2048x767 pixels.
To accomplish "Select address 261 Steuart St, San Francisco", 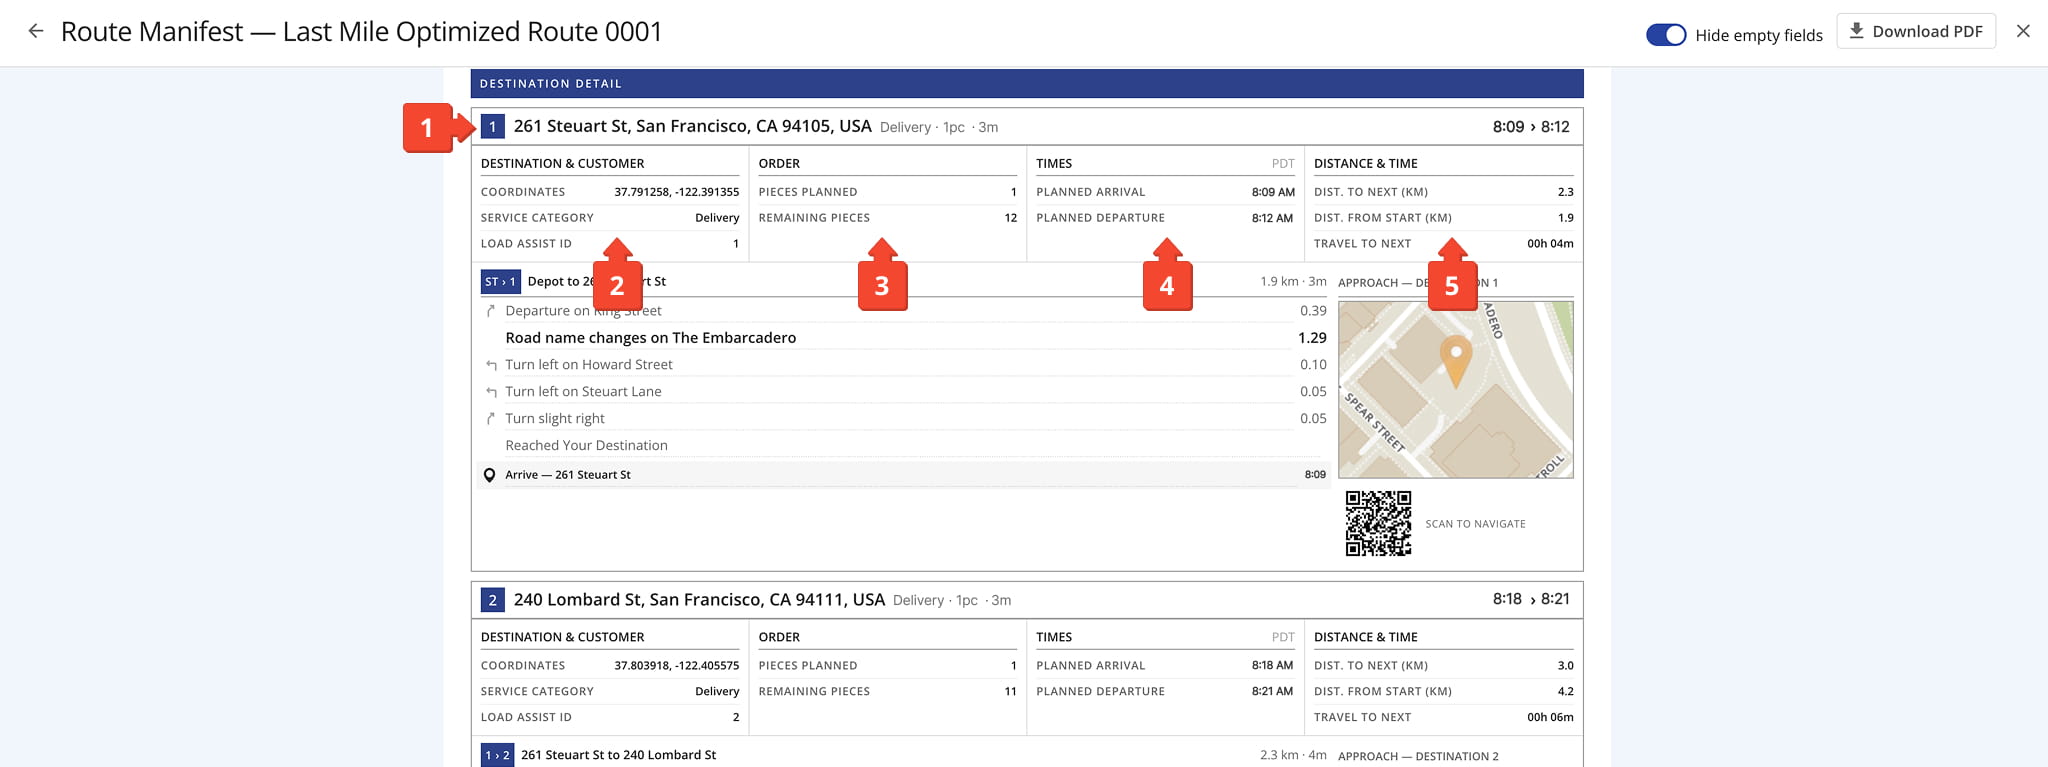I will 692,126.
